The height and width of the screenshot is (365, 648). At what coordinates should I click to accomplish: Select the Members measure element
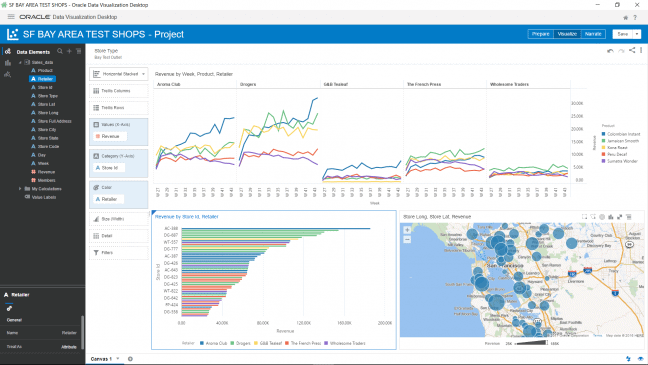[46, 181]
